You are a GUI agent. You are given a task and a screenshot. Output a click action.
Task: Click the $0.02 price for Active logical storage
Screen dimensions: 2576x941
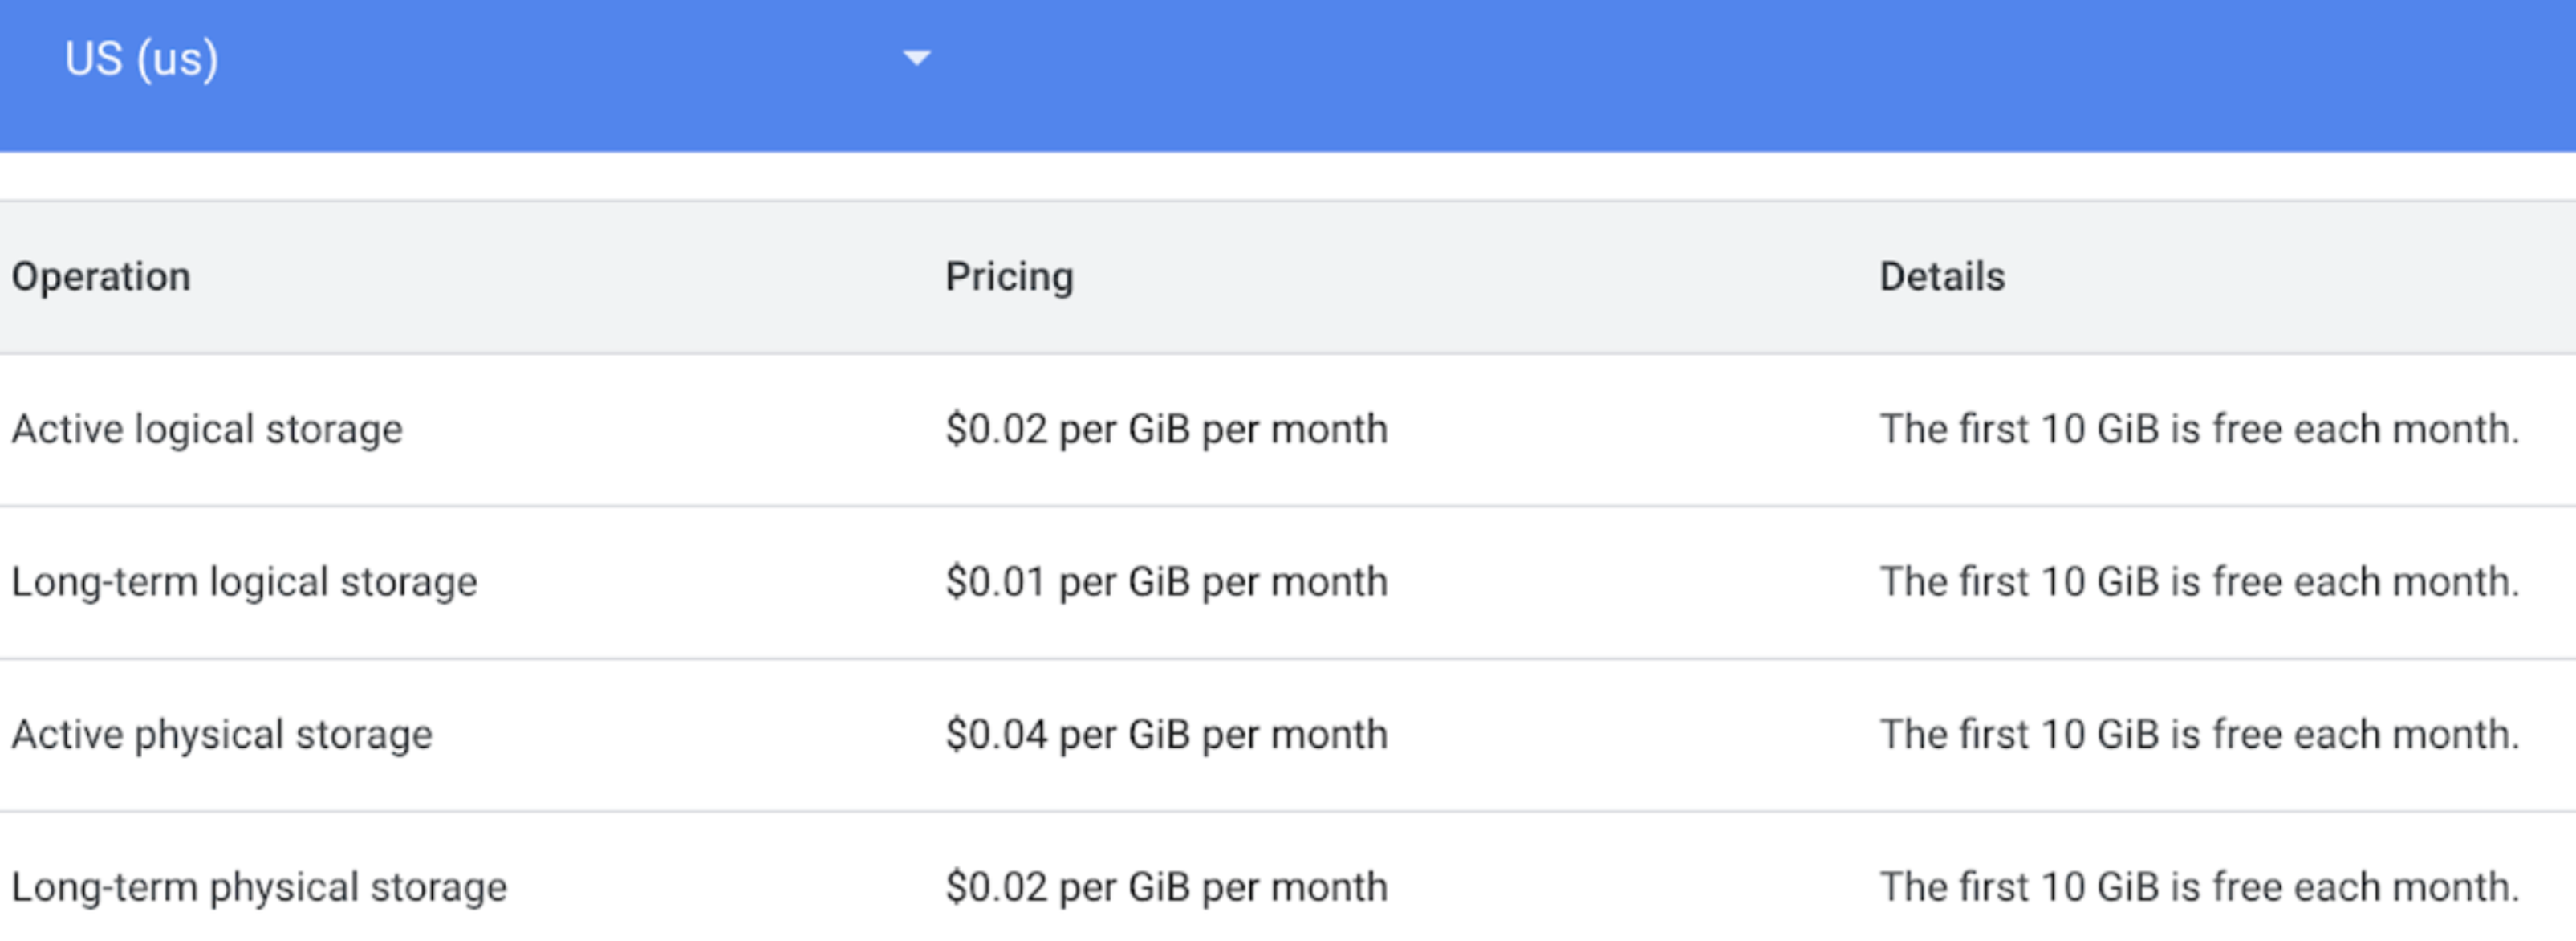(1166, 430)
